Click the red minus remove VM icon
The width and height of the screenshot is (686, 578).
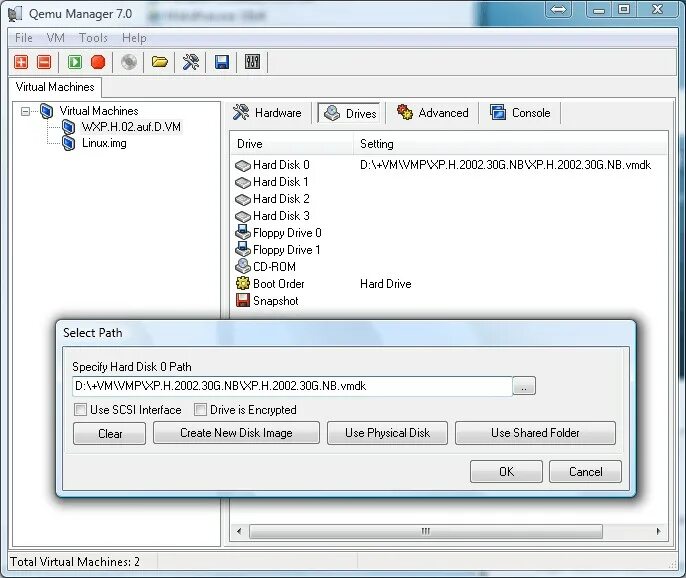point(44,62)
